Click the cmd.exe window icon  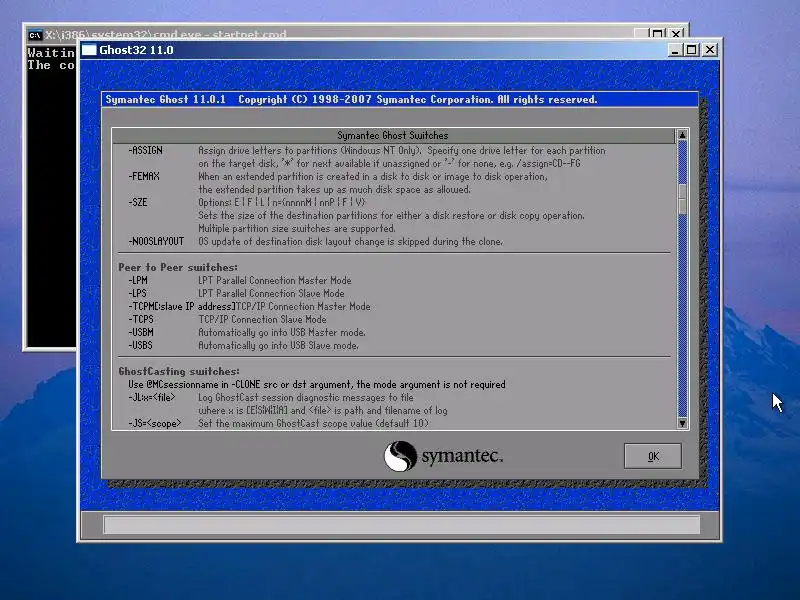[x=35, y=35]
